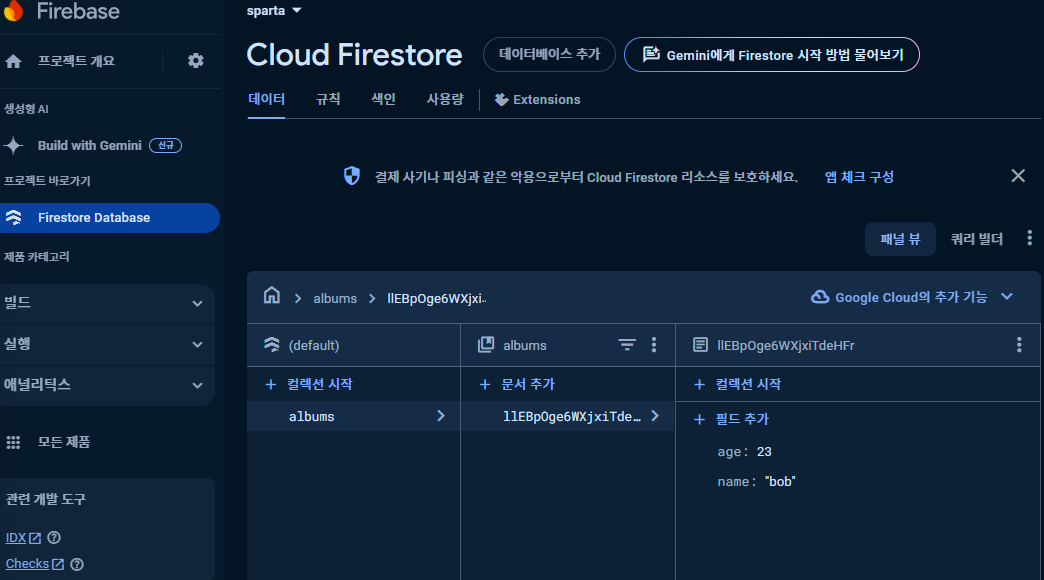Switch to the 색인 tab
This screenshot has width=1044, height=580.
(384, 99)
